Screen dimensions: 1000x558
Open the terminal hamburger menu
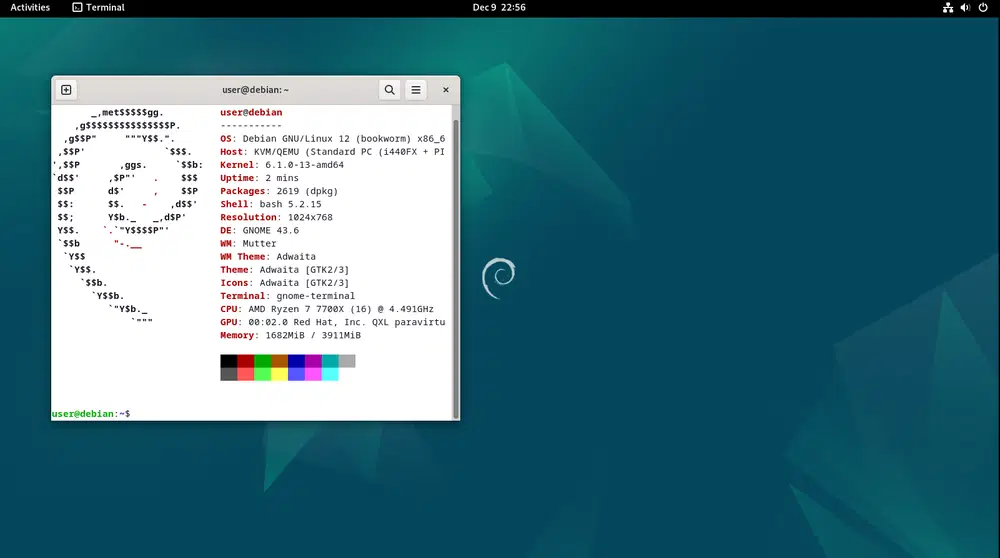click(416, 90)
